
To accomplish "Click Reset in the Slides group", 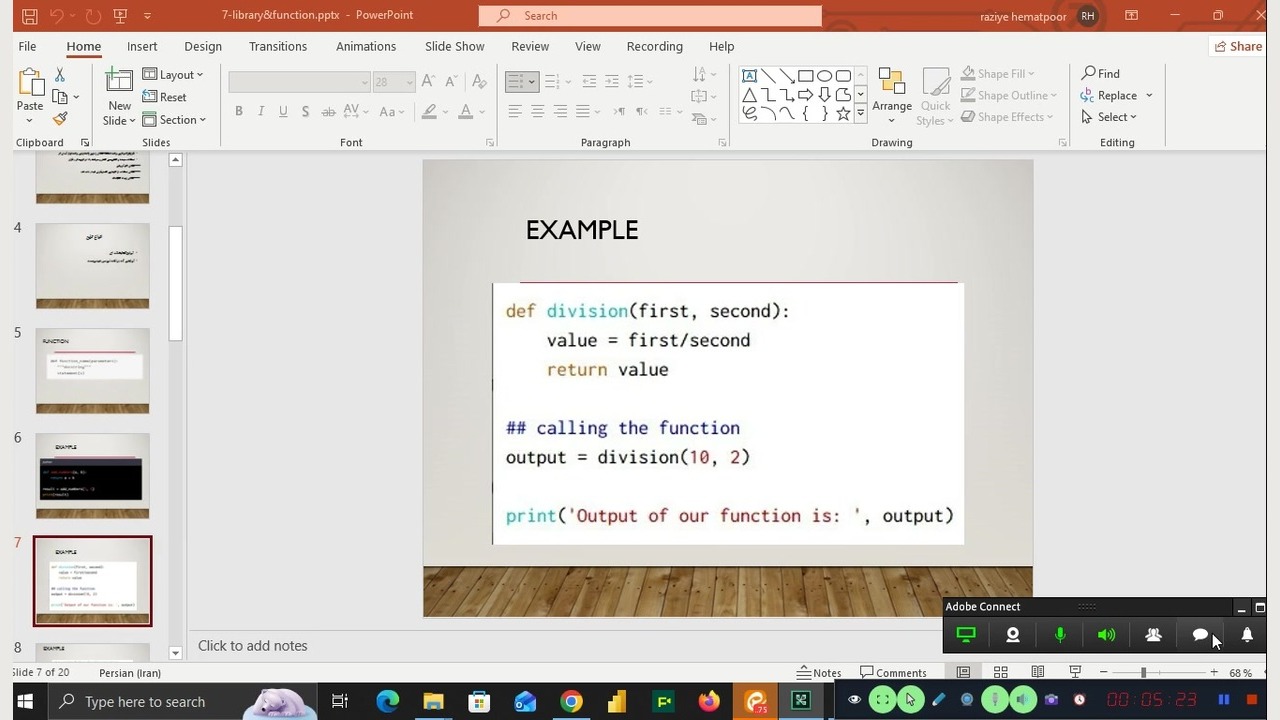I will point(165,97).
